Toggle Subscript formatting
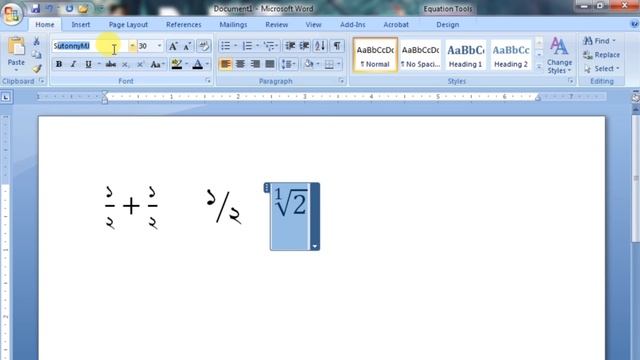The height and width of the screenshot is (360, 640). [125, 64]
